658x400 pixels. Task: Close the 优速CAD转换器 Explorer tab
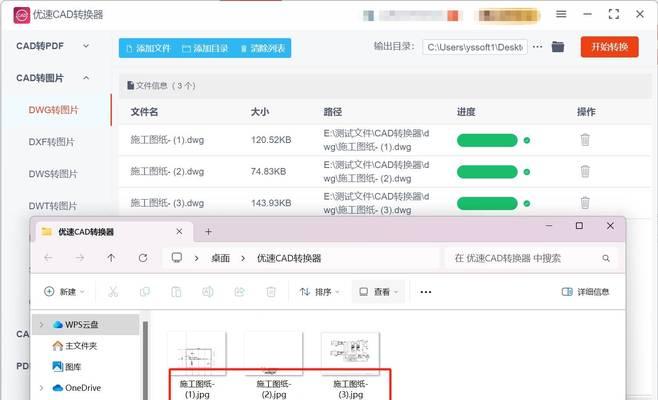click(179, 232)
